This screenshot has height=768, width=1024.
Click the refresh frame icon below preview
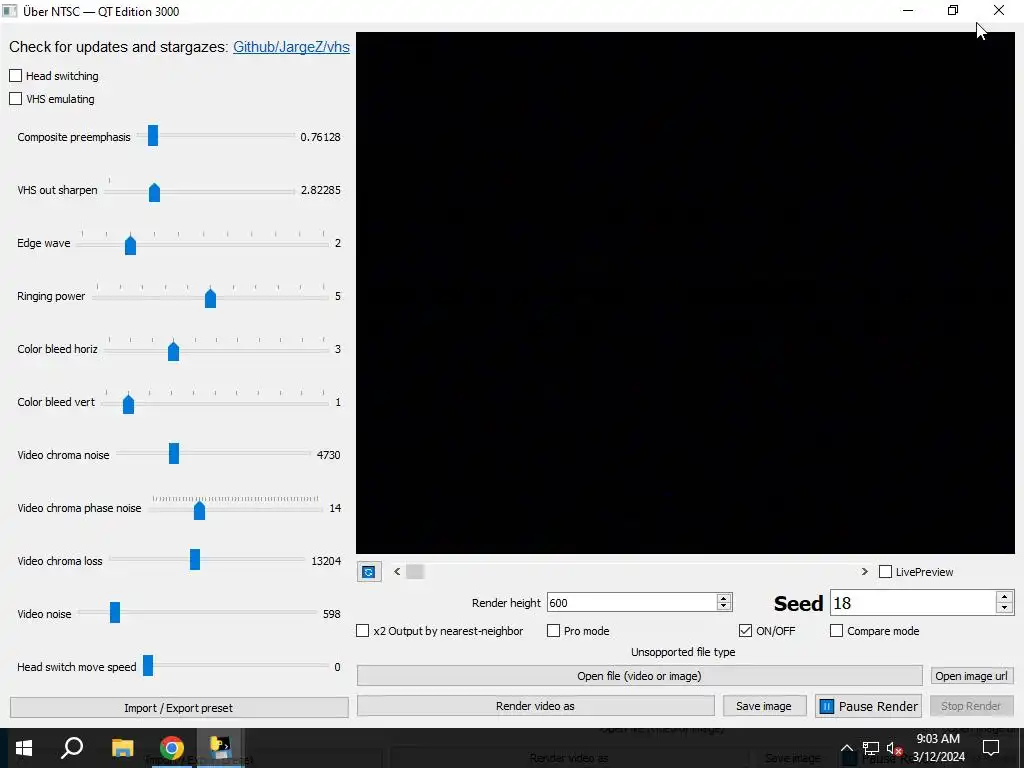[369, 572]
